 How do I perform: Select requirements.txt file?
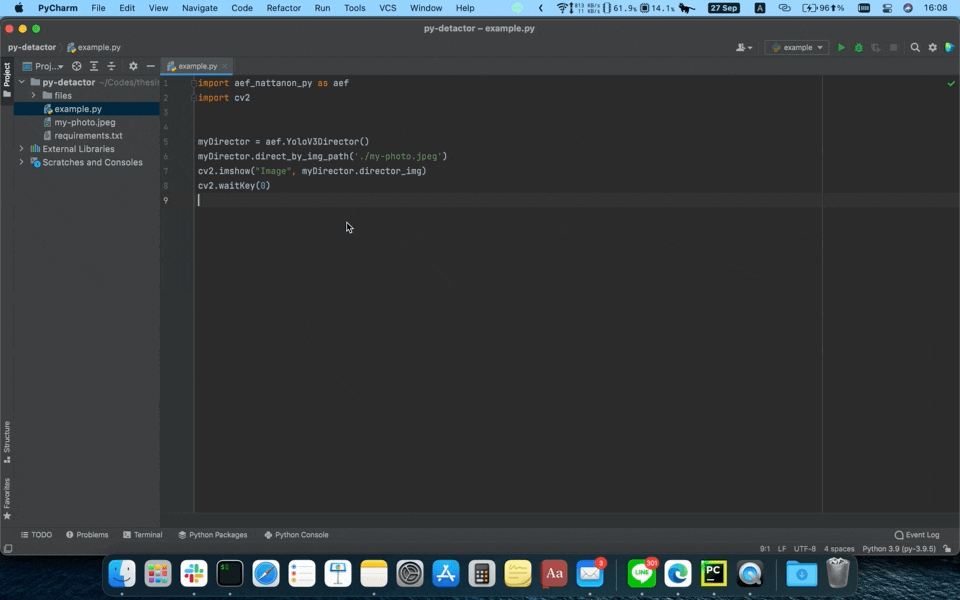[x=88, y=136]
